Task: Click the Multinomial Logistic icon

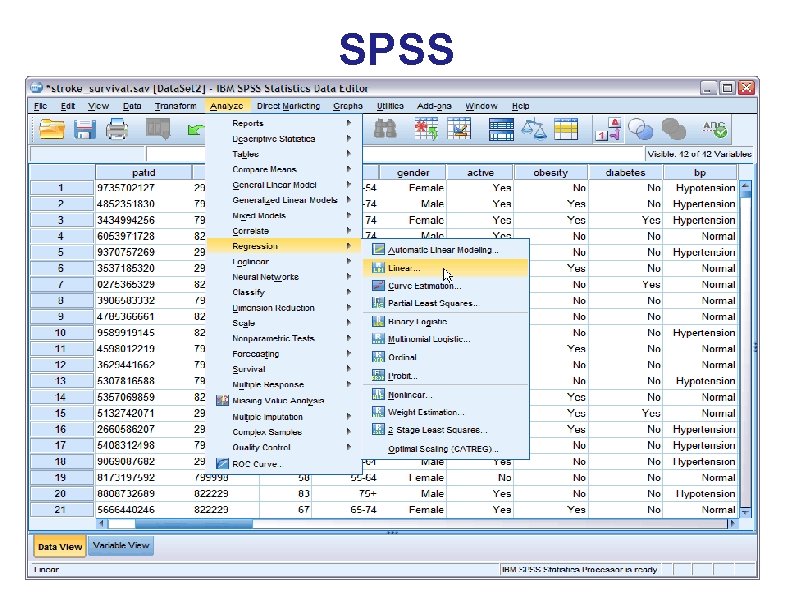Action: point(378,339)
